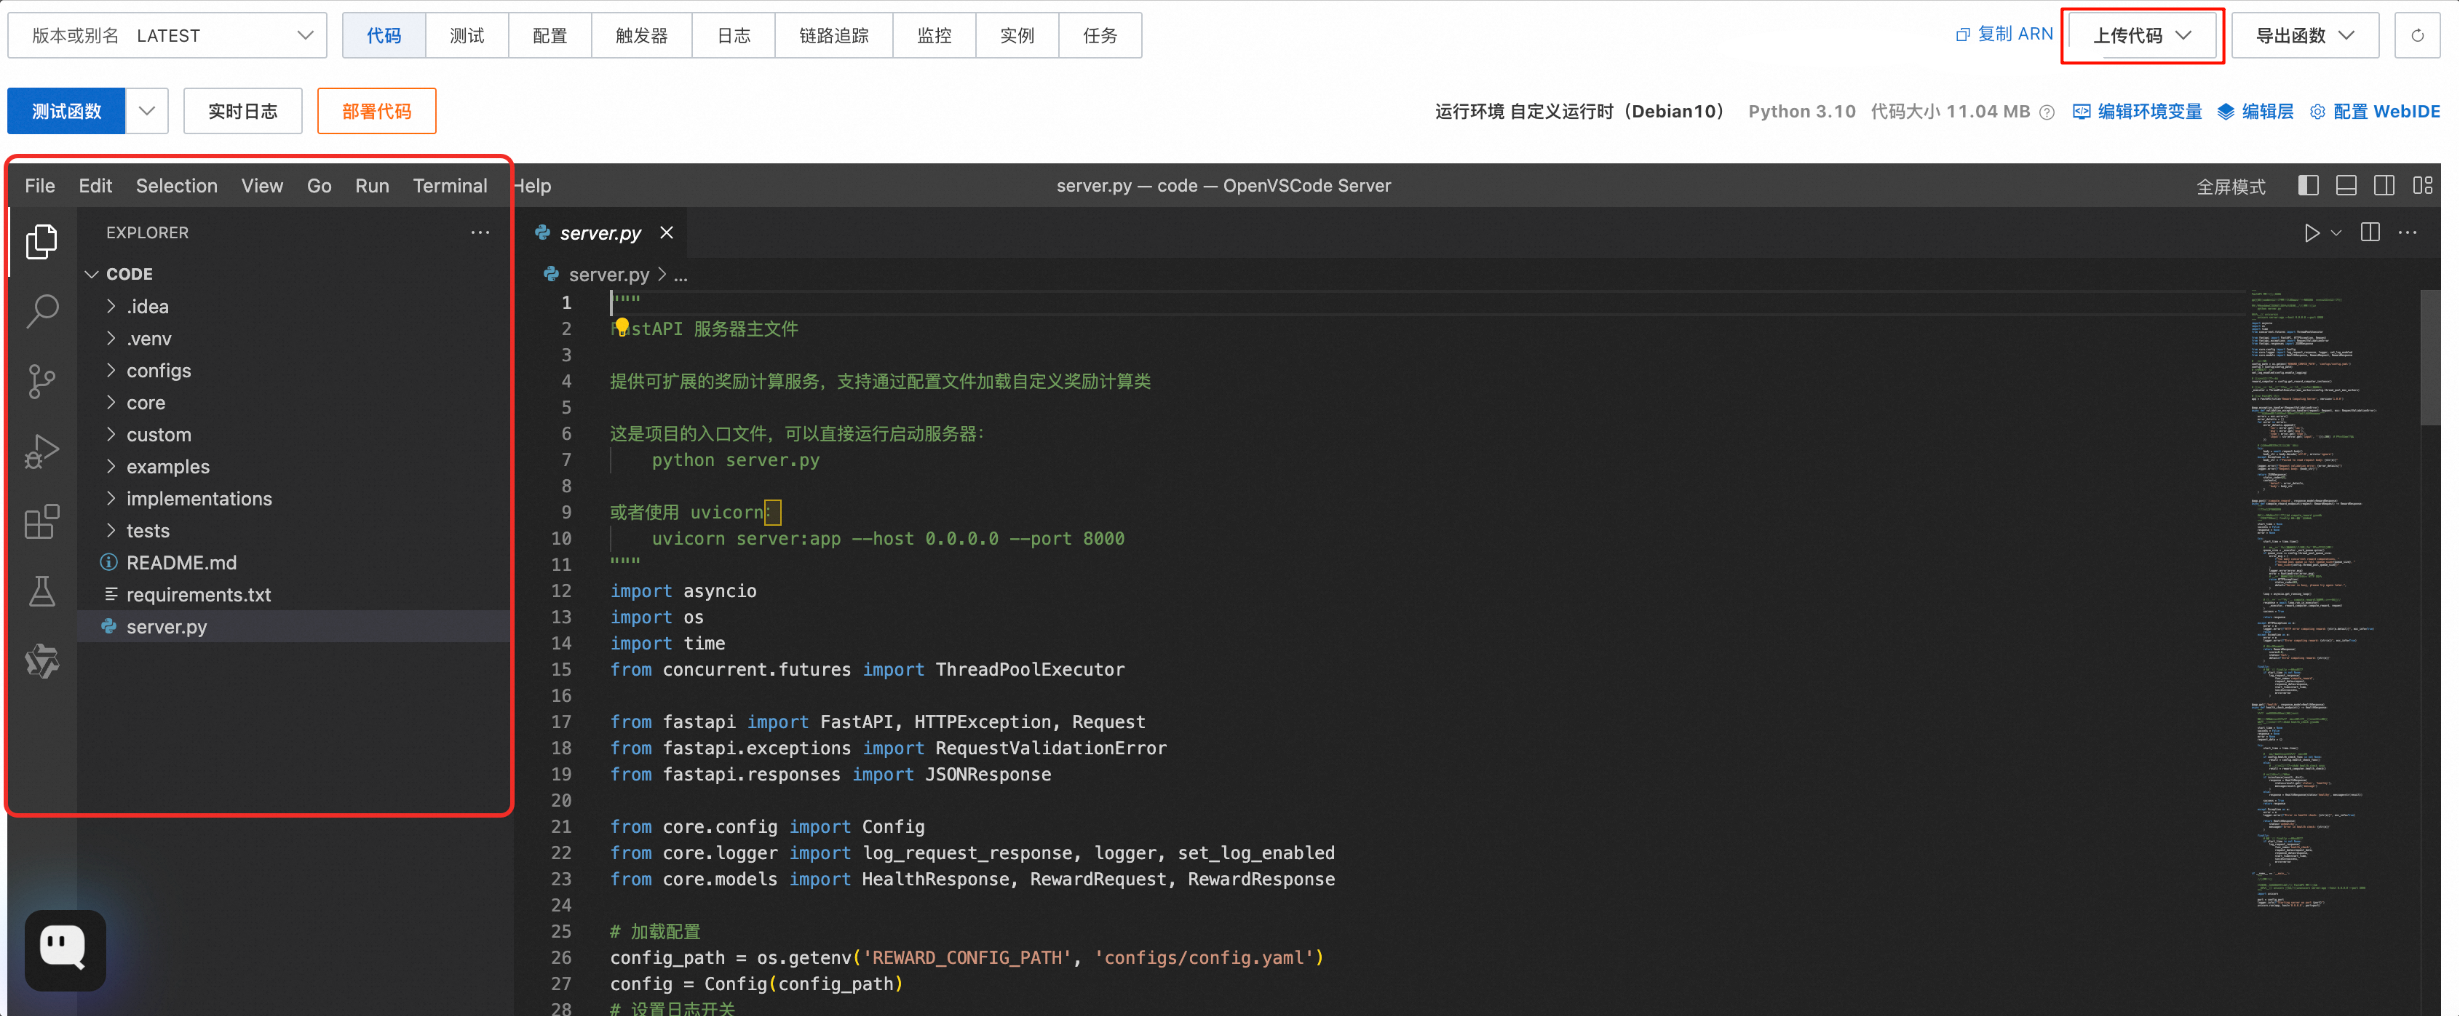Open the arrow dropdown next to 测试函数

pyautogui.click(x=147, y=111)
